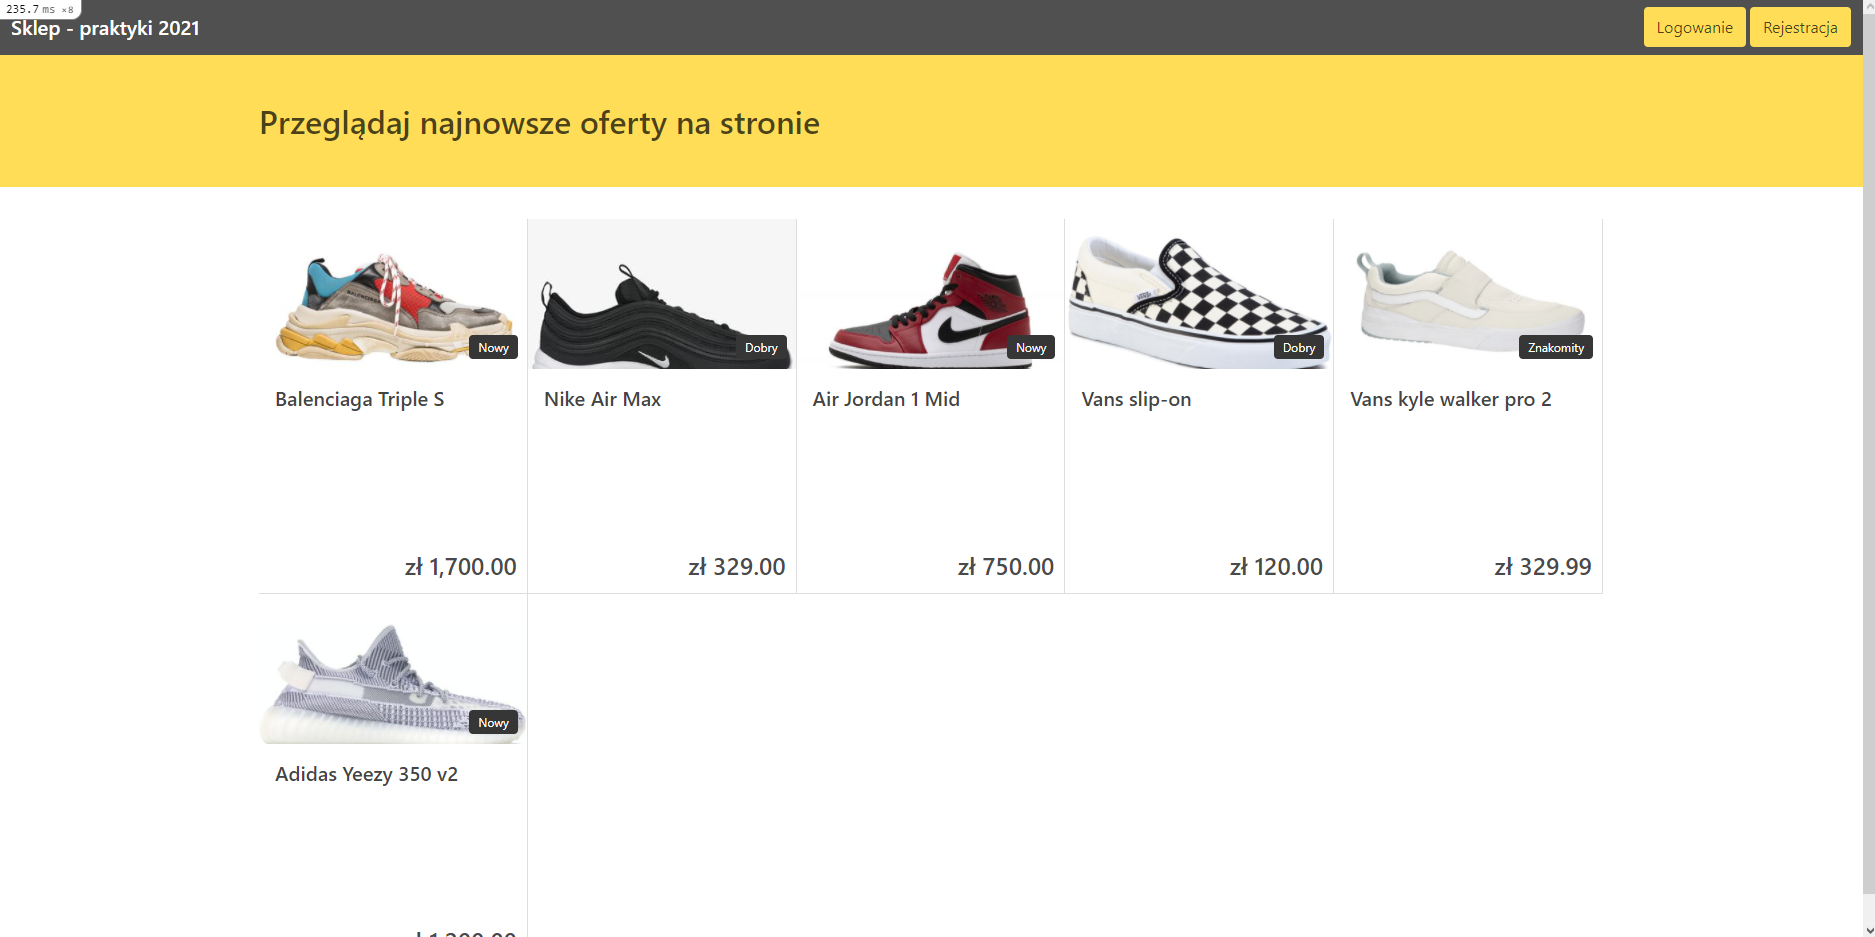Select the Balenciaga Triple S product title

coord(359,399)
